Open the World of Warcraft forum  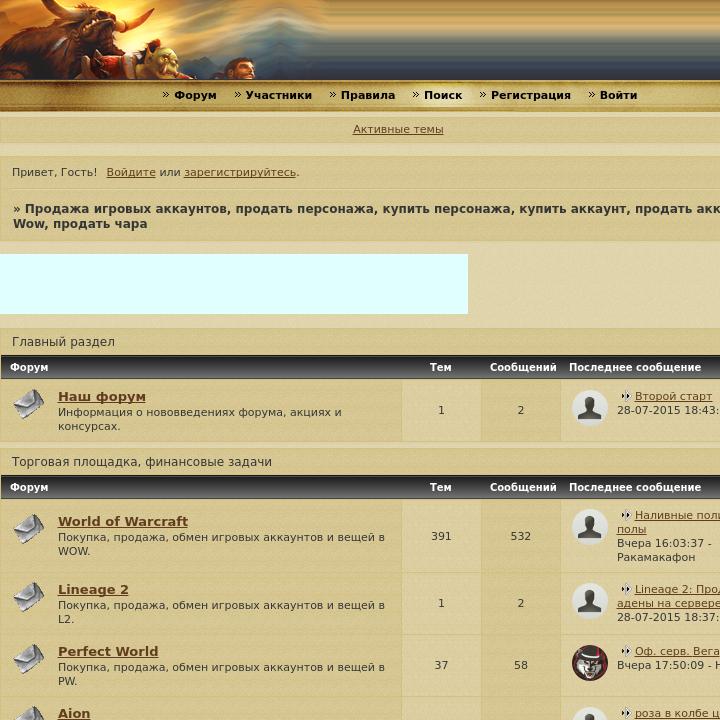point(123,521)
